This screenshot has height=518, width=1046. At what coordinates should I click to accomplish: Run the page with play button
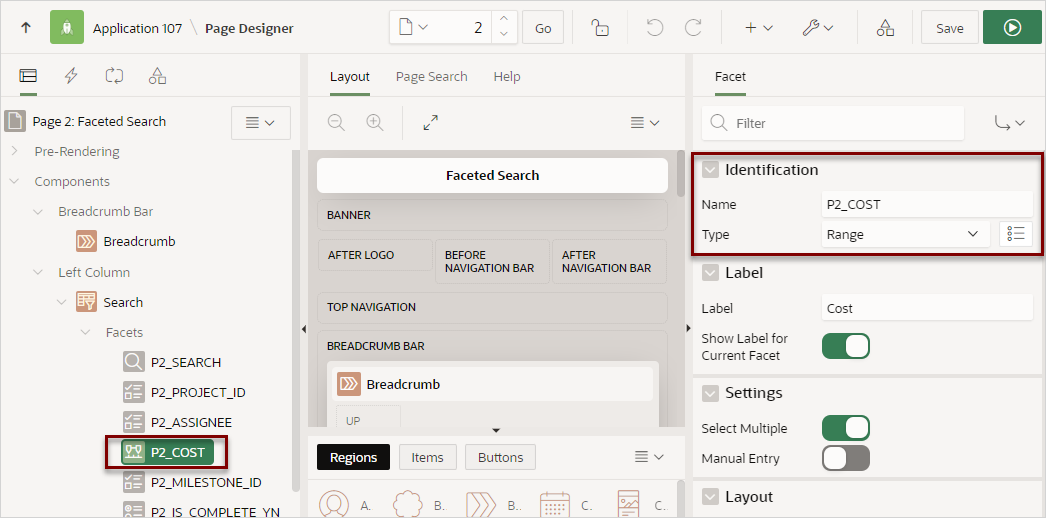[1012, 28]
